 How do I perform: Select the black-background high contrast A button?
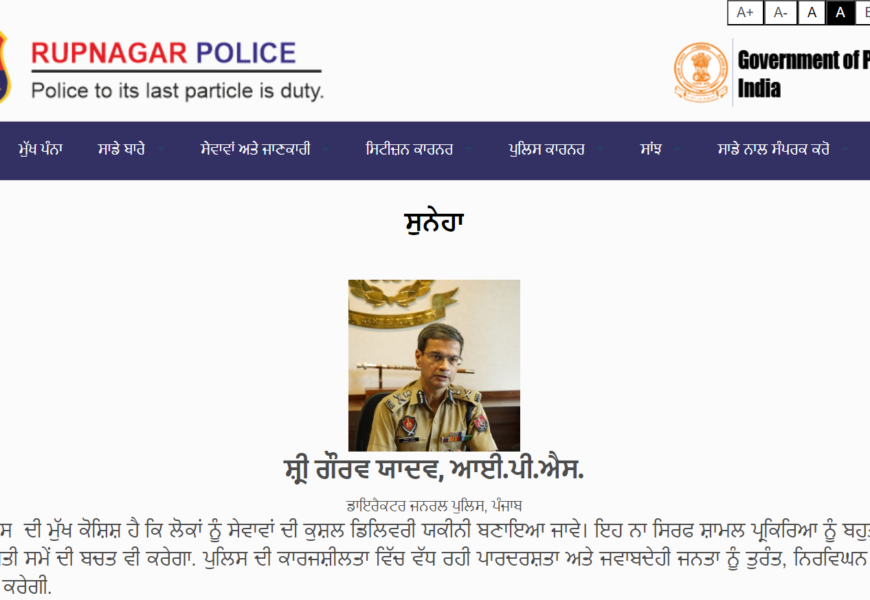pos(840,13)
